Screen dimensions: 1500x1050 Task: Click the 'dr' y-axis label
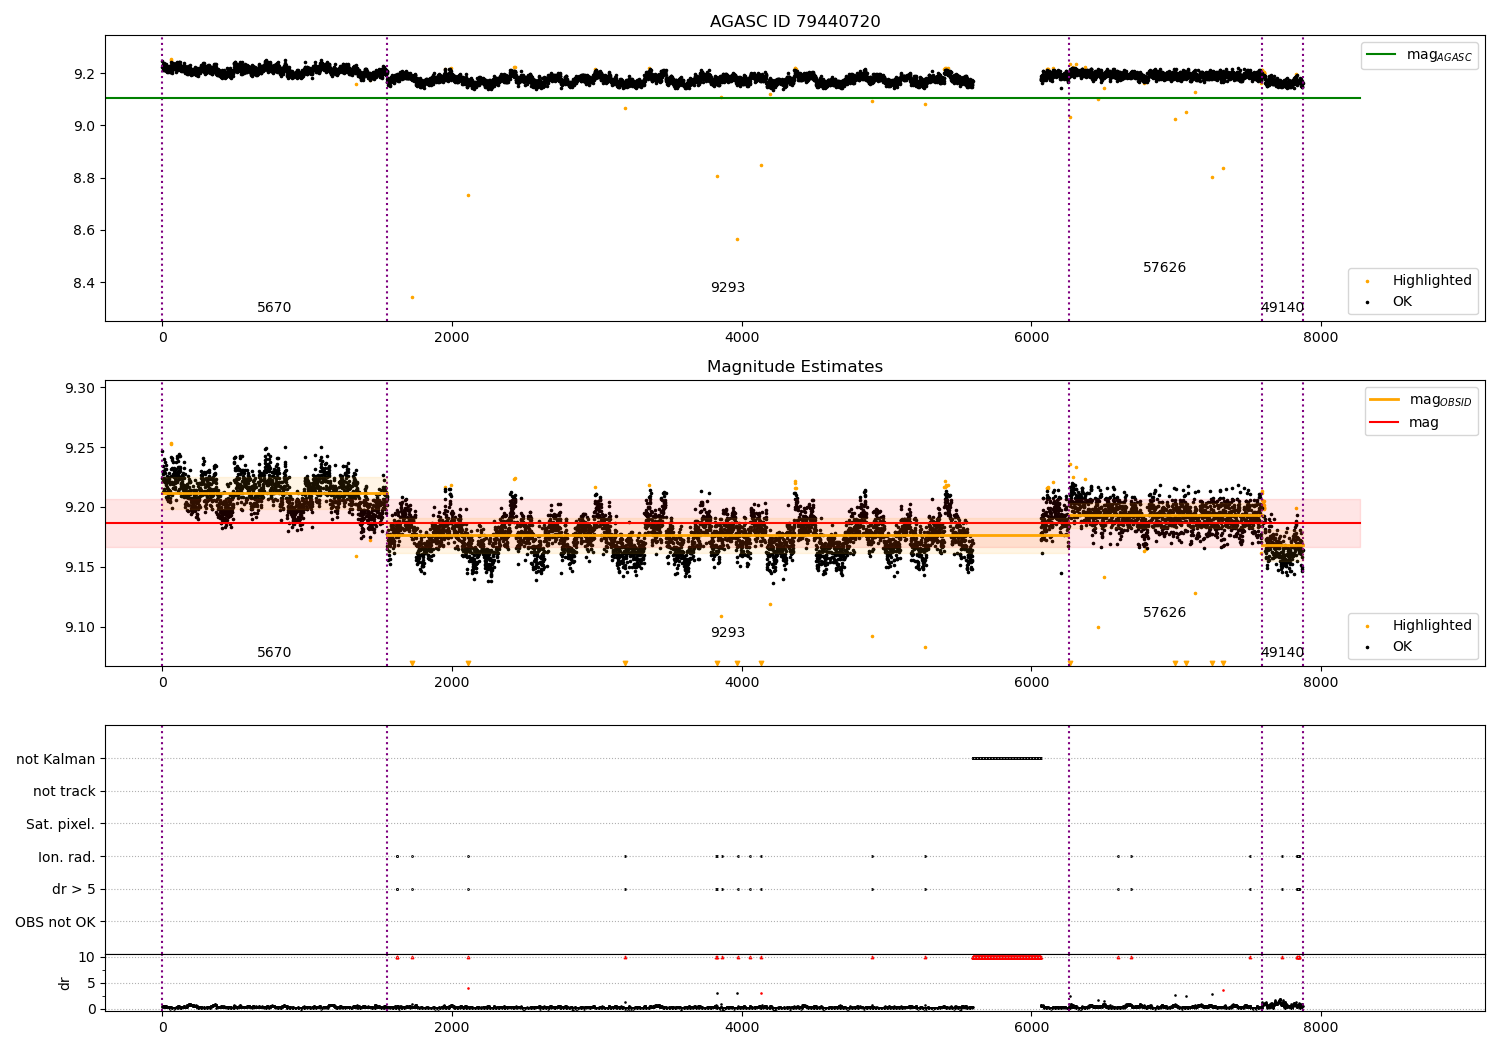(x=65, y=983)
